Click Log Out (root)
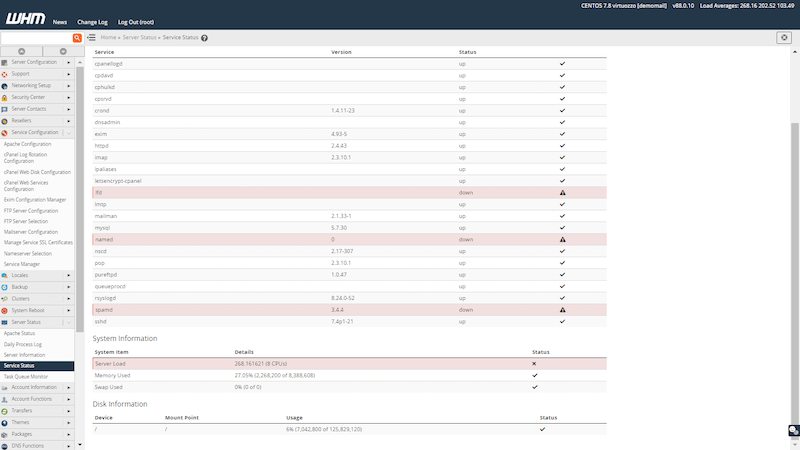 (136, 22)
